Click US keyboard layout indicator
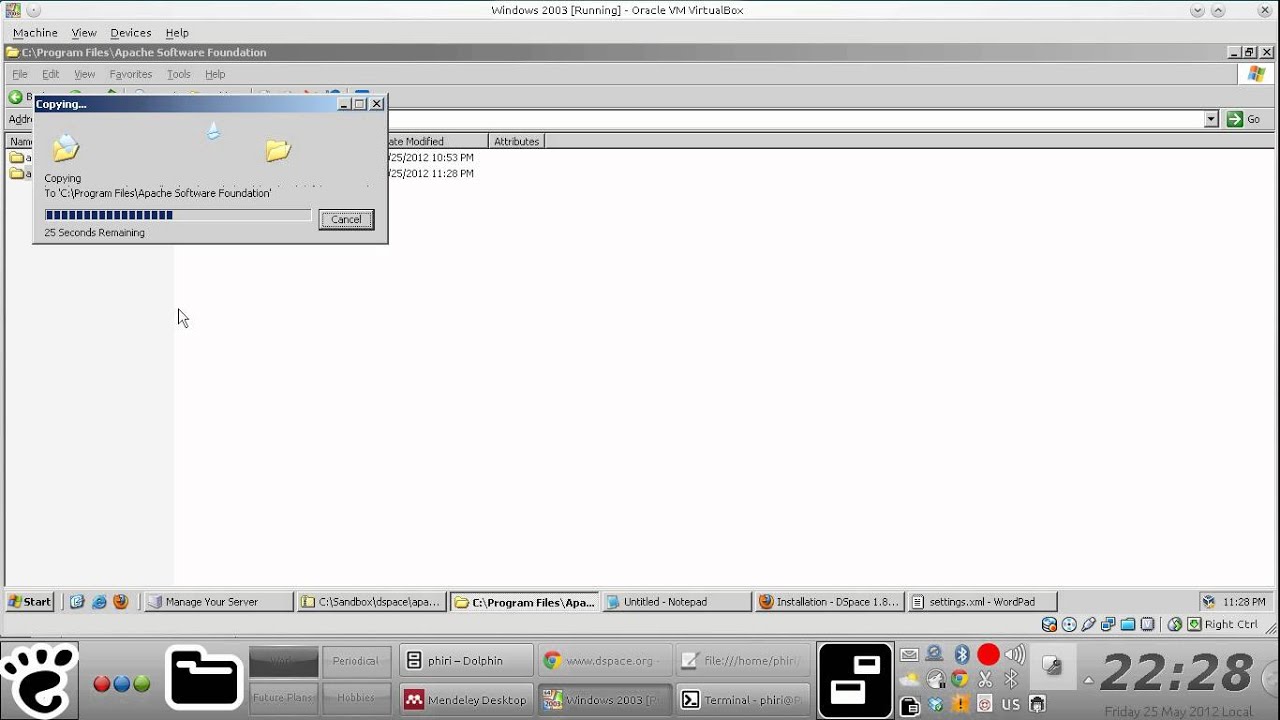Viewport: 1280px width, 720px height. pos(1011,705)
